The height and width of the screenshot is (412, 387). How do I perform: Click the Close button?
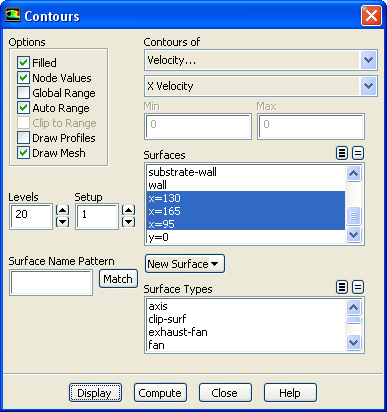point(225,393)
